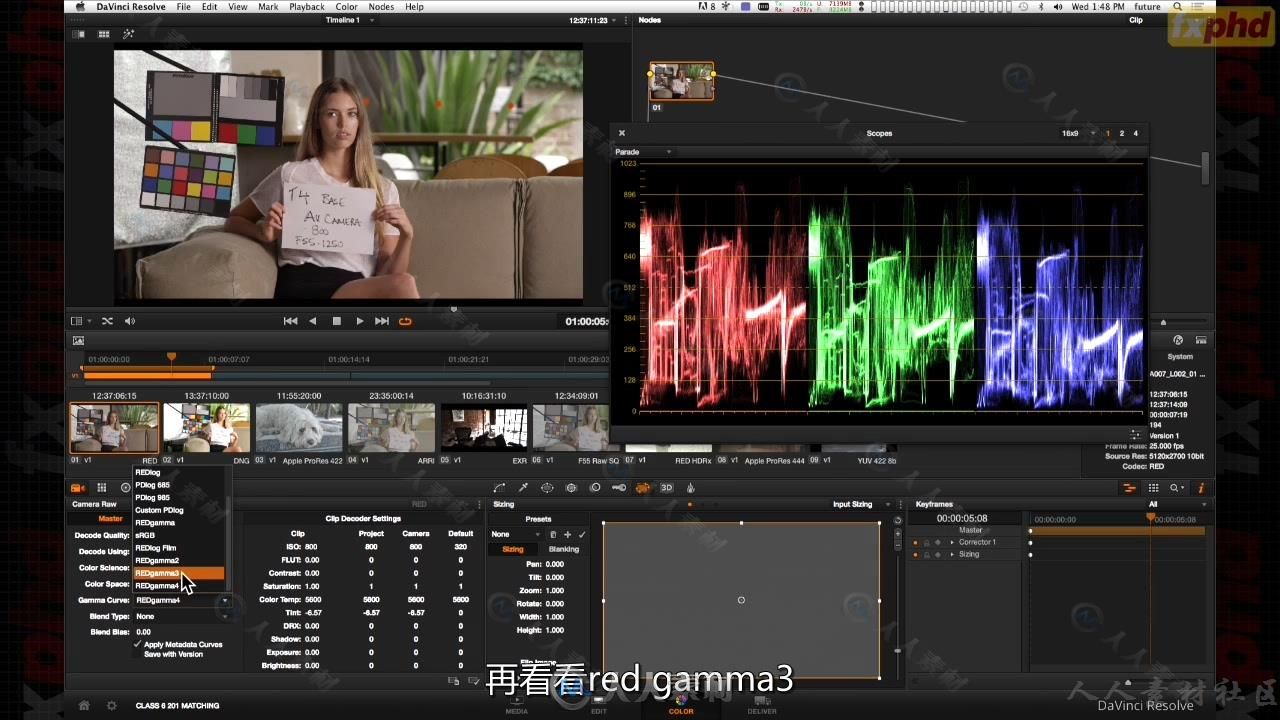Open Gamma Curve dropdown
This screenshot has height=720, width=1280.
182,600
